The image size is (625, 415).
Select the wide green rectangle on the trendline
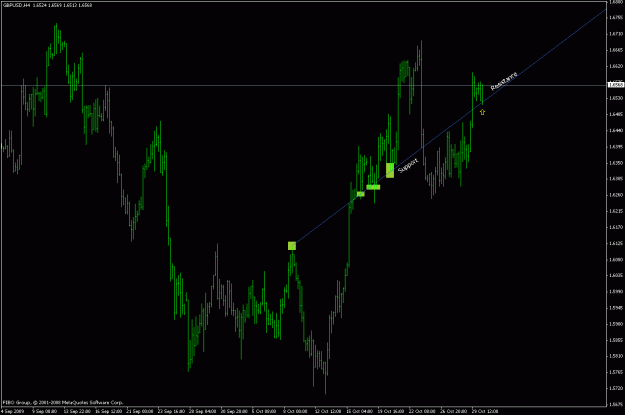[373, 187]
